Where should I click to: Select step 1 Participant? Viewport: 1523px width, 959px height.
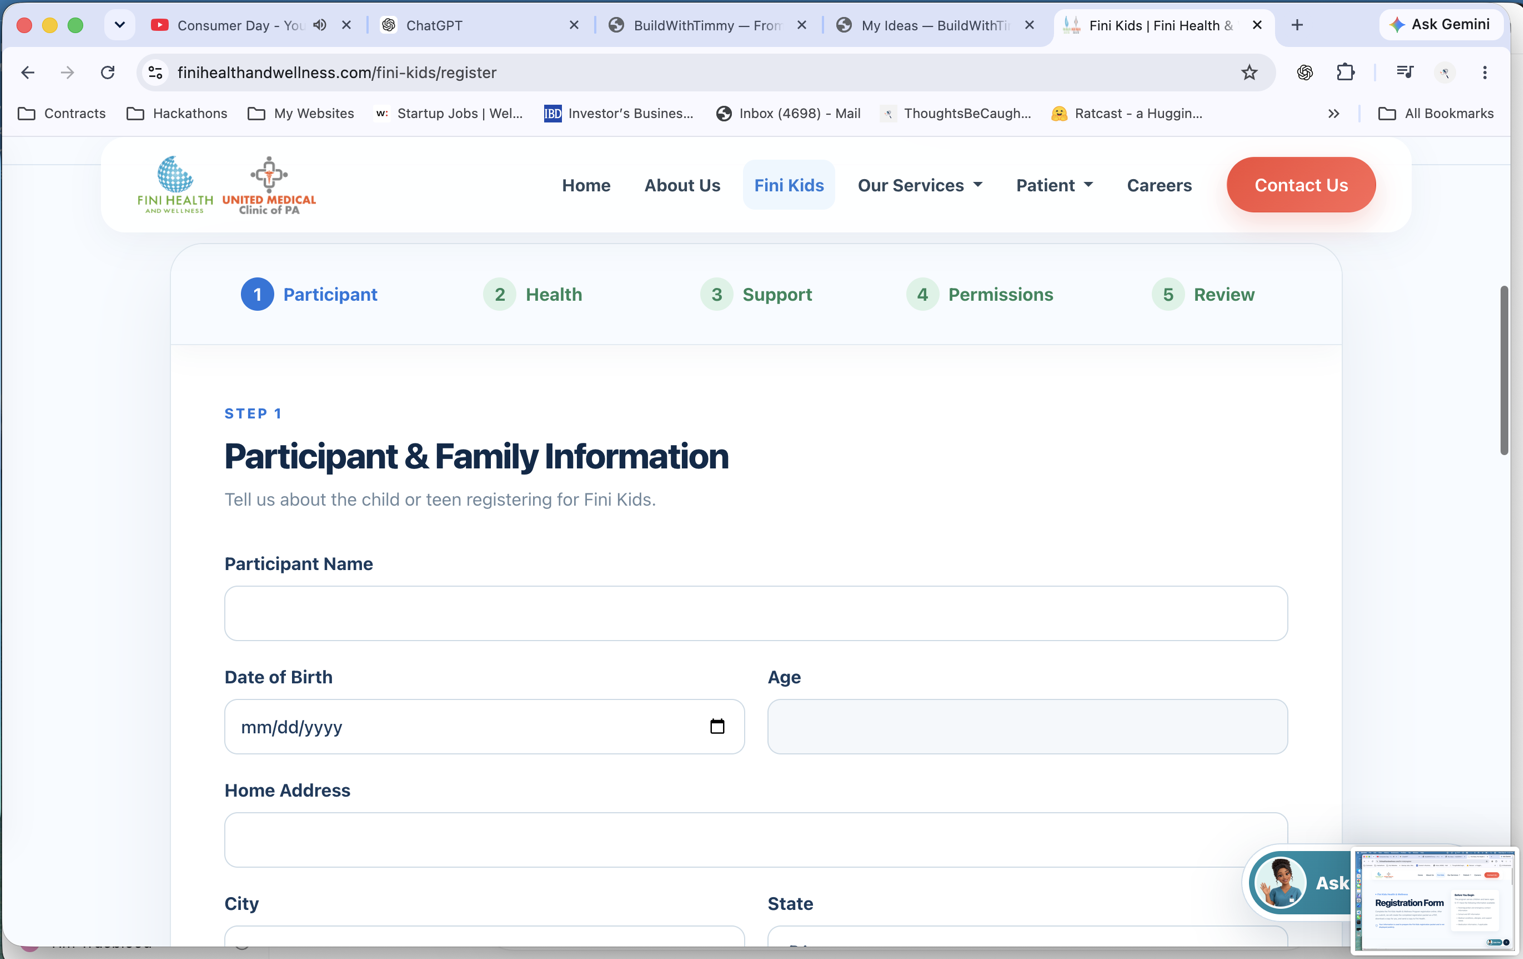pos(309,294)
